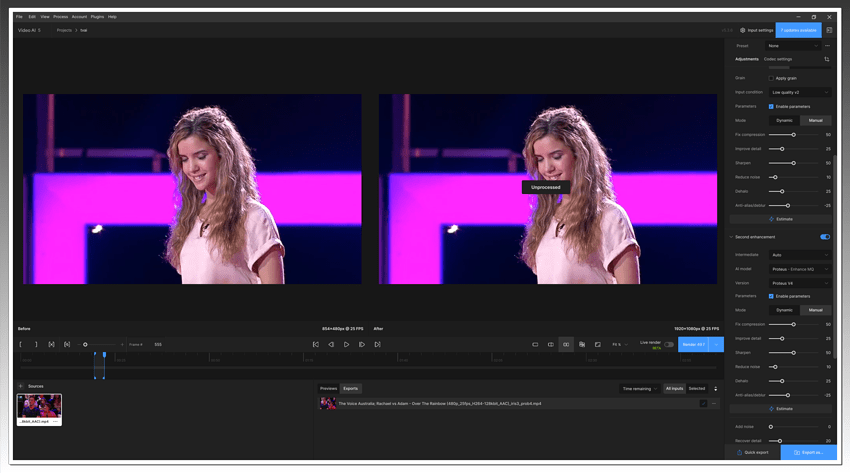Viewport: 850px width, 473px height.
Task: Click the bracketed S timeline icon
Action: (67, 345)
